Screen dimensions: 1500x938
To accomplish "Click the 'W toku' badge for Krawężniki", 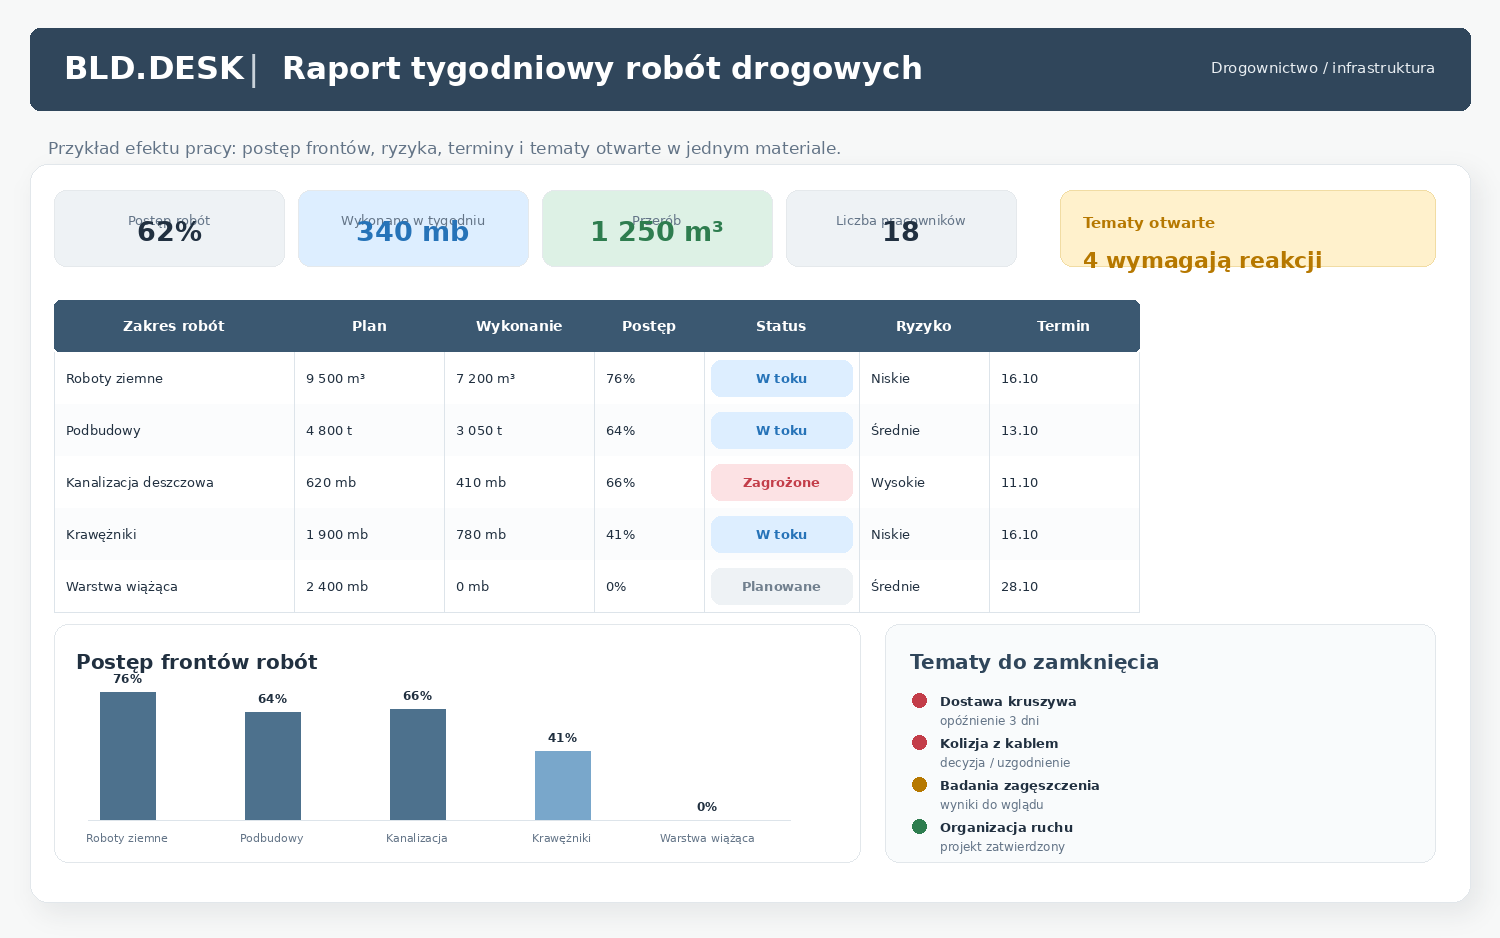I will [782, 535].
